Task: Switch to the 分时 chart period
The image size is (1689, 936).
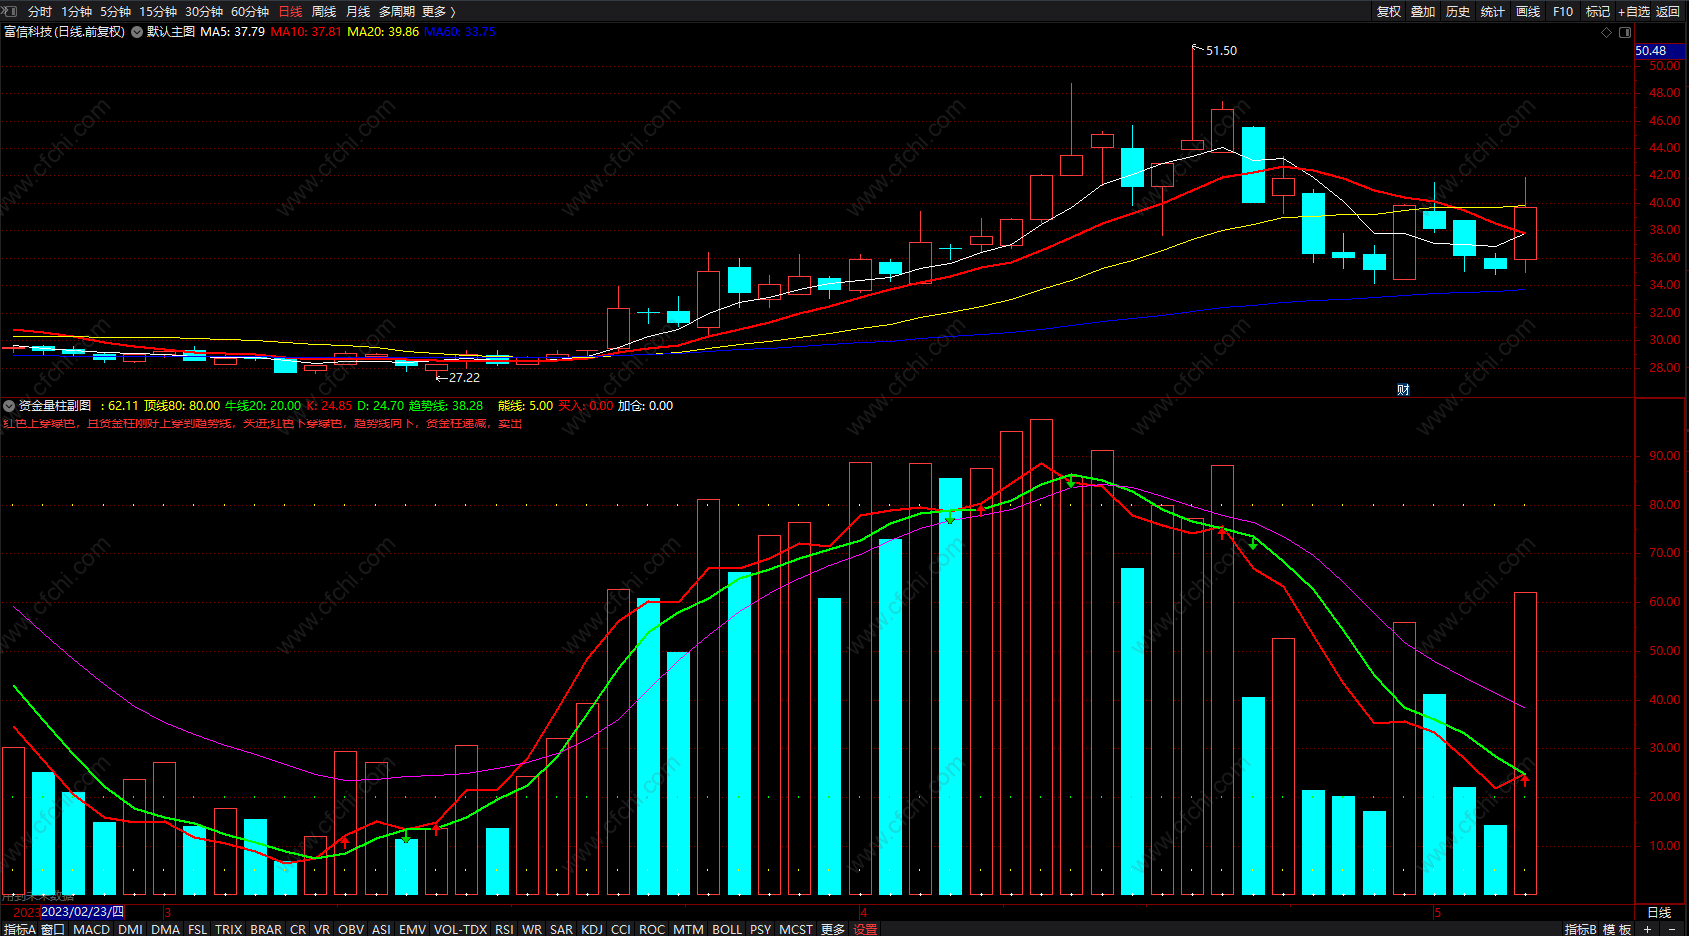Action: 40,11
